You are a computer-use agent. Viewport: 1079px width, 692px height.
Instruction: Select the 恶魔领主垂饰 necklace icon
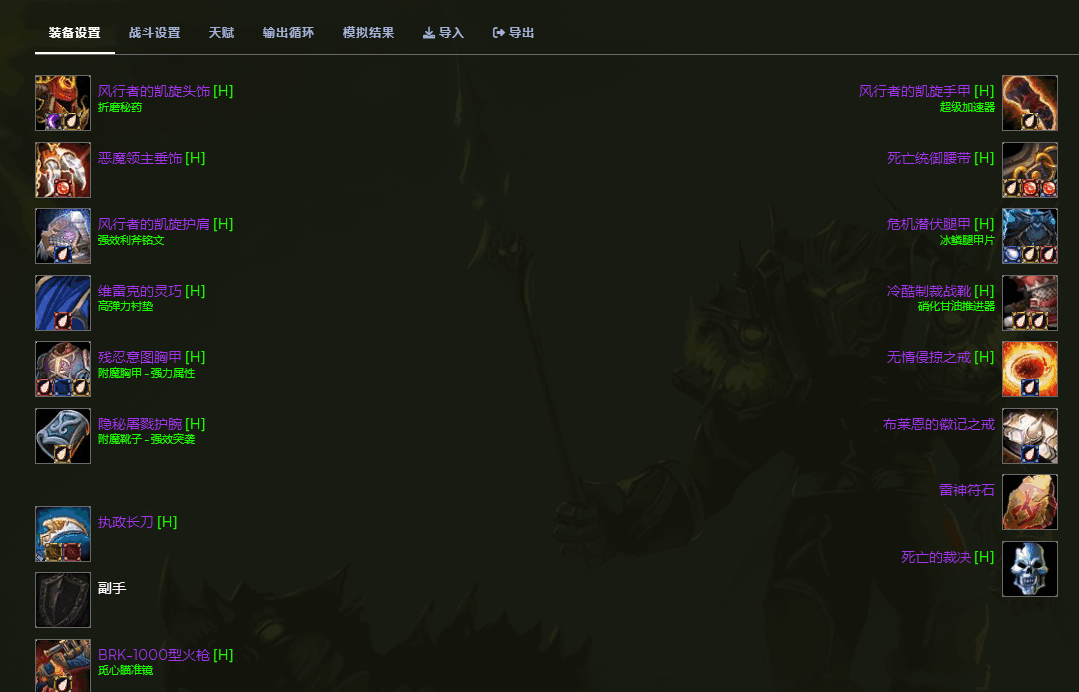63,169
